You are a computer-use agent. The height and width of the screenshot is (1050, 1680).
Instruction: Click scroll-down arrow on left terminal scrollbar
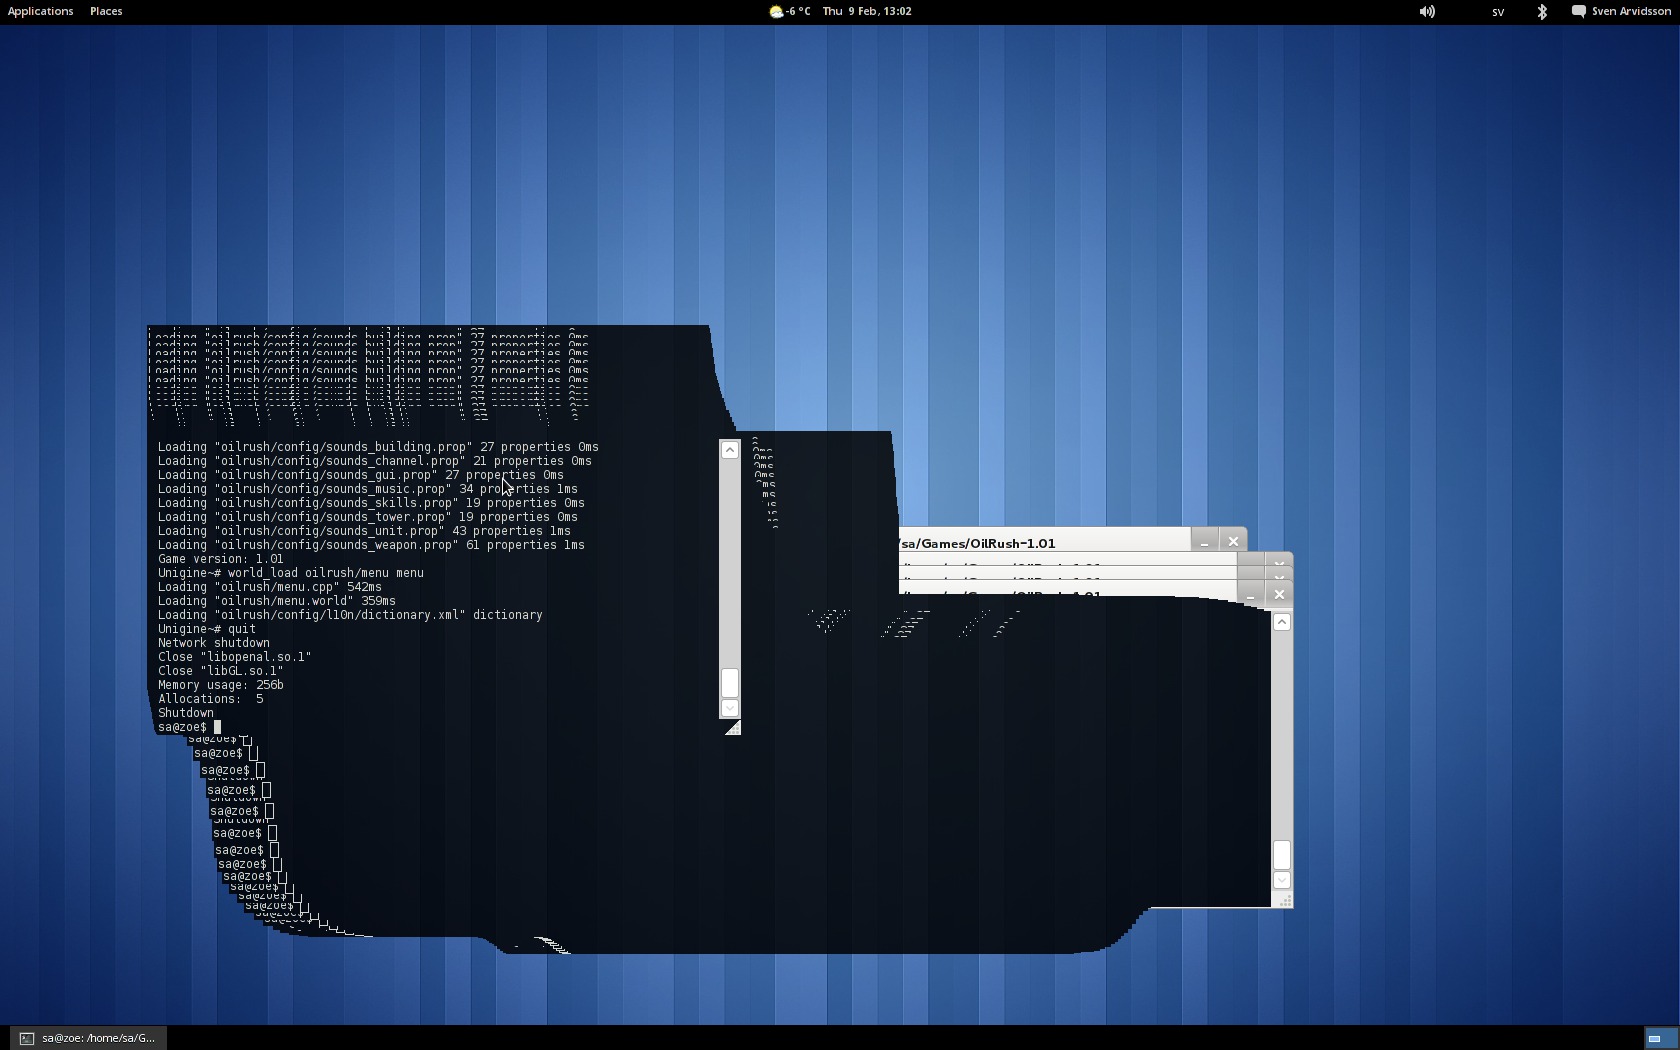click(x=730, y=708)
